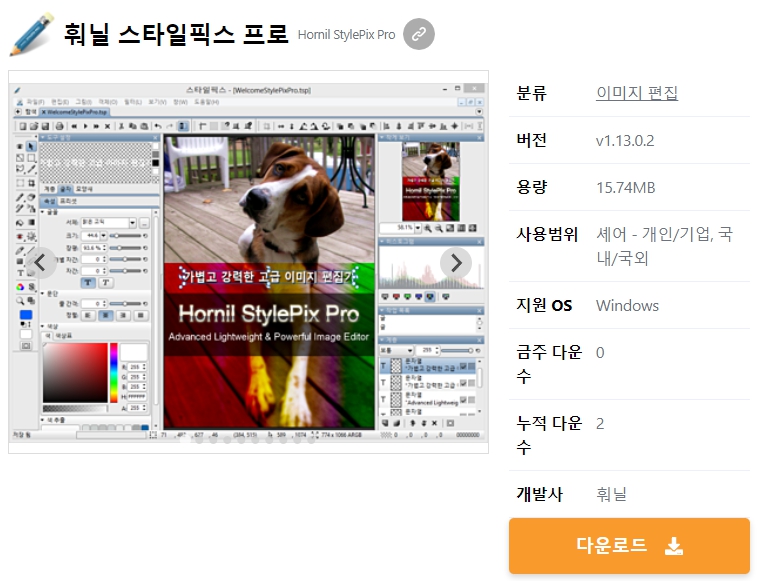Click the 15.74MB file size value
Image resolution: width=758 pixels, height=581 pixels.
pyautogui.click(x=626, y=188)
